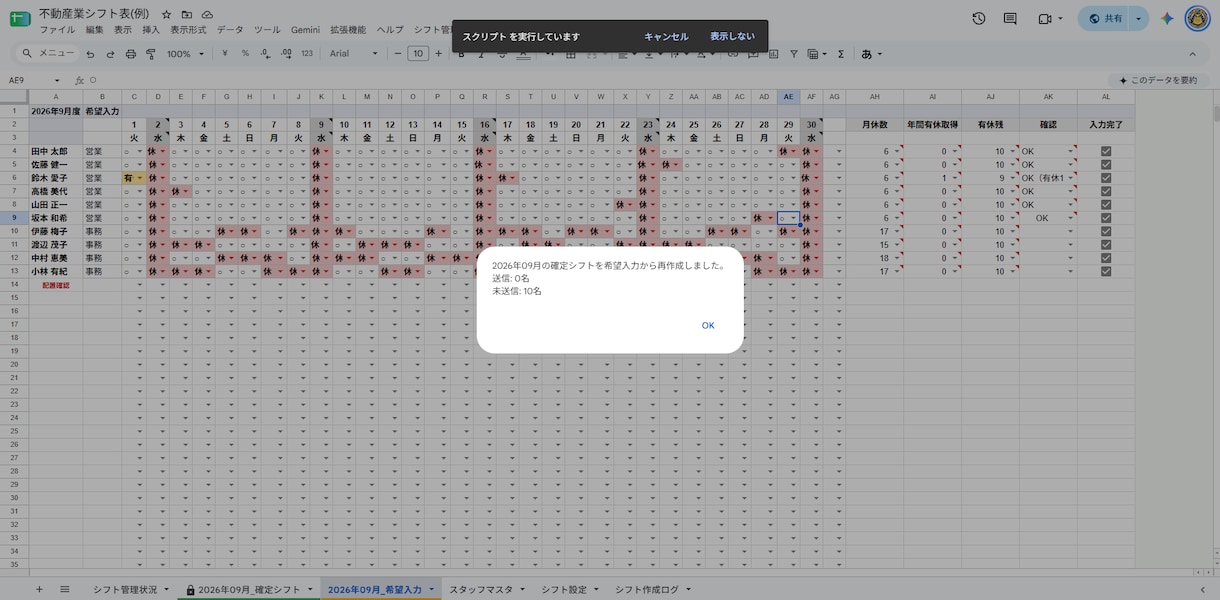Viewport: 1220px width, 600px height.
Task: Switch to シフト設定 sheet tab
Action: (x=564, y=590)
